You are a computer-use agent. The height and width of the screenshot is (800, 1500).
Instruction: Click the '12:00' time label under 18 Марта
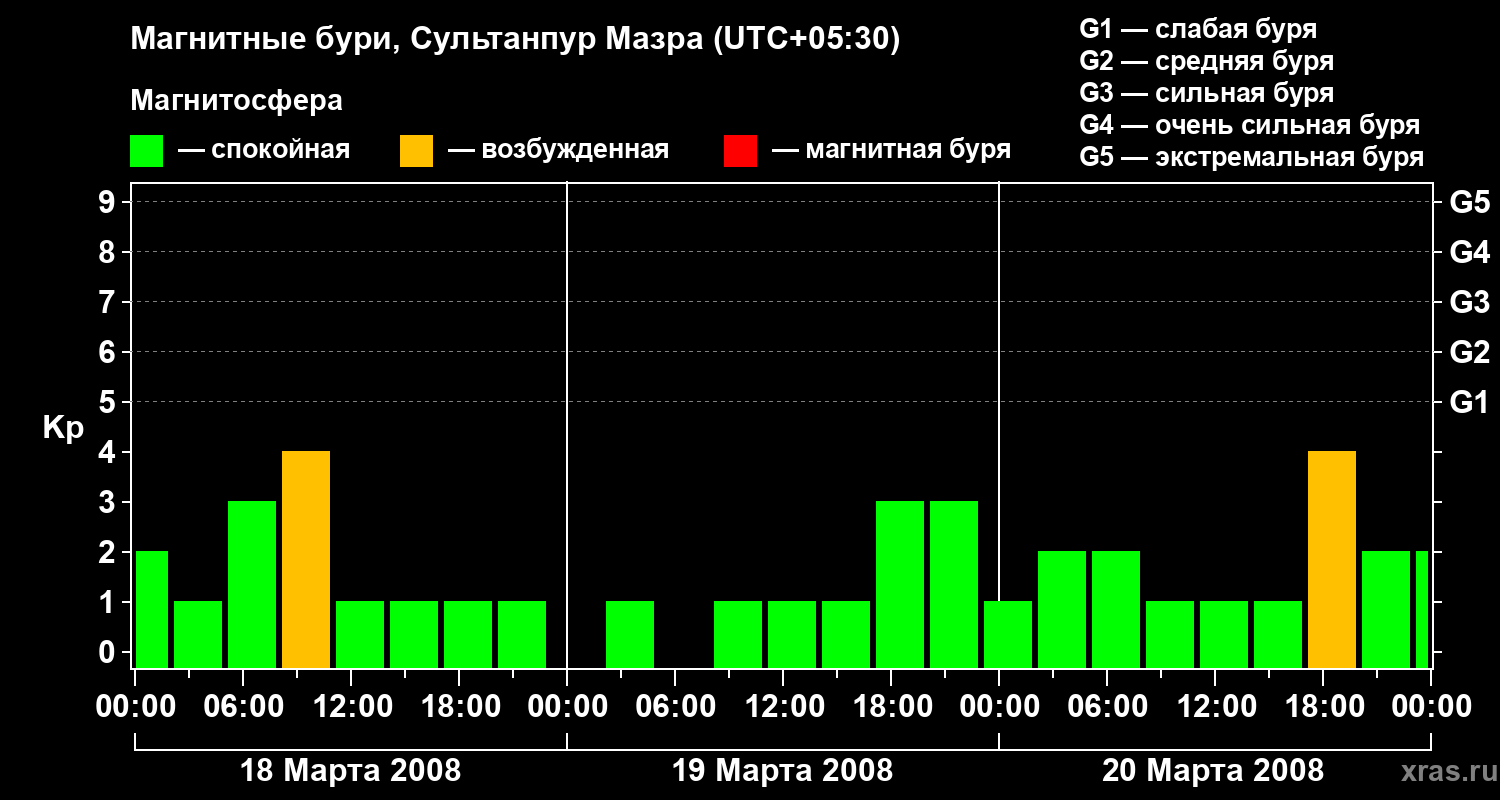tap(351, 707)
